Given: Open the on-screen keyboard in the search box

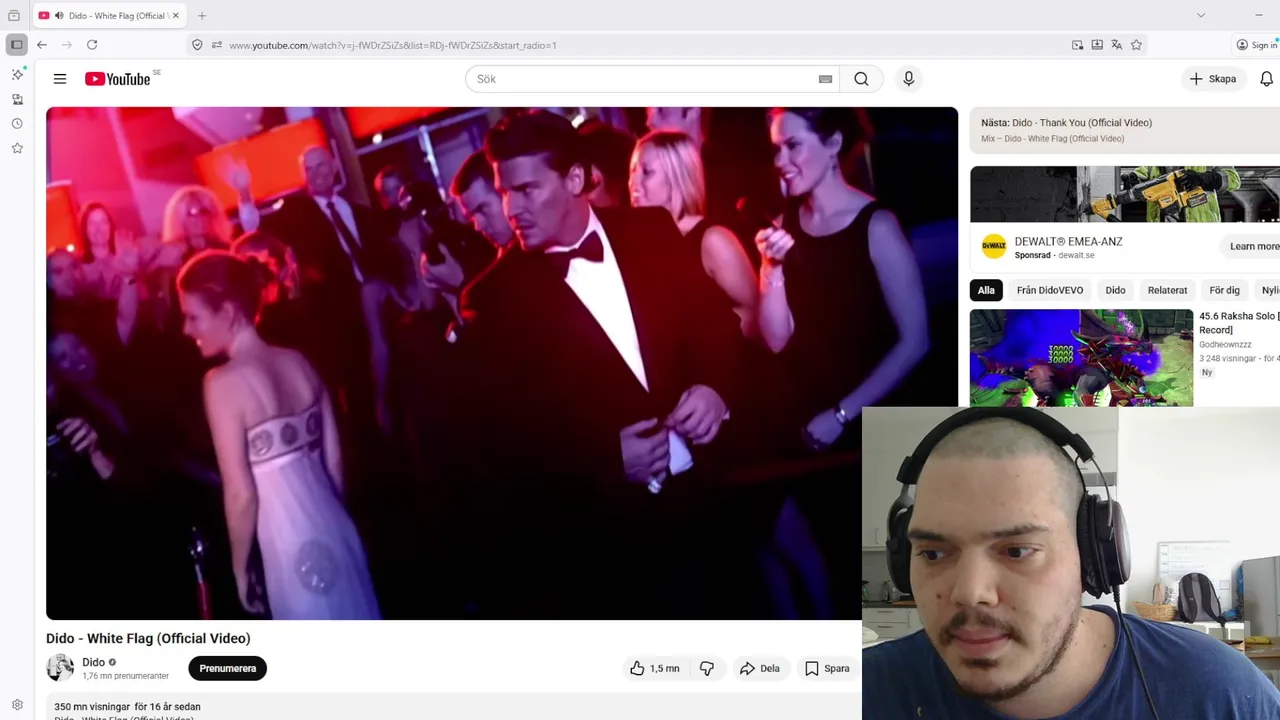Looking at the screenshot, I should click(x=825, y=79).
